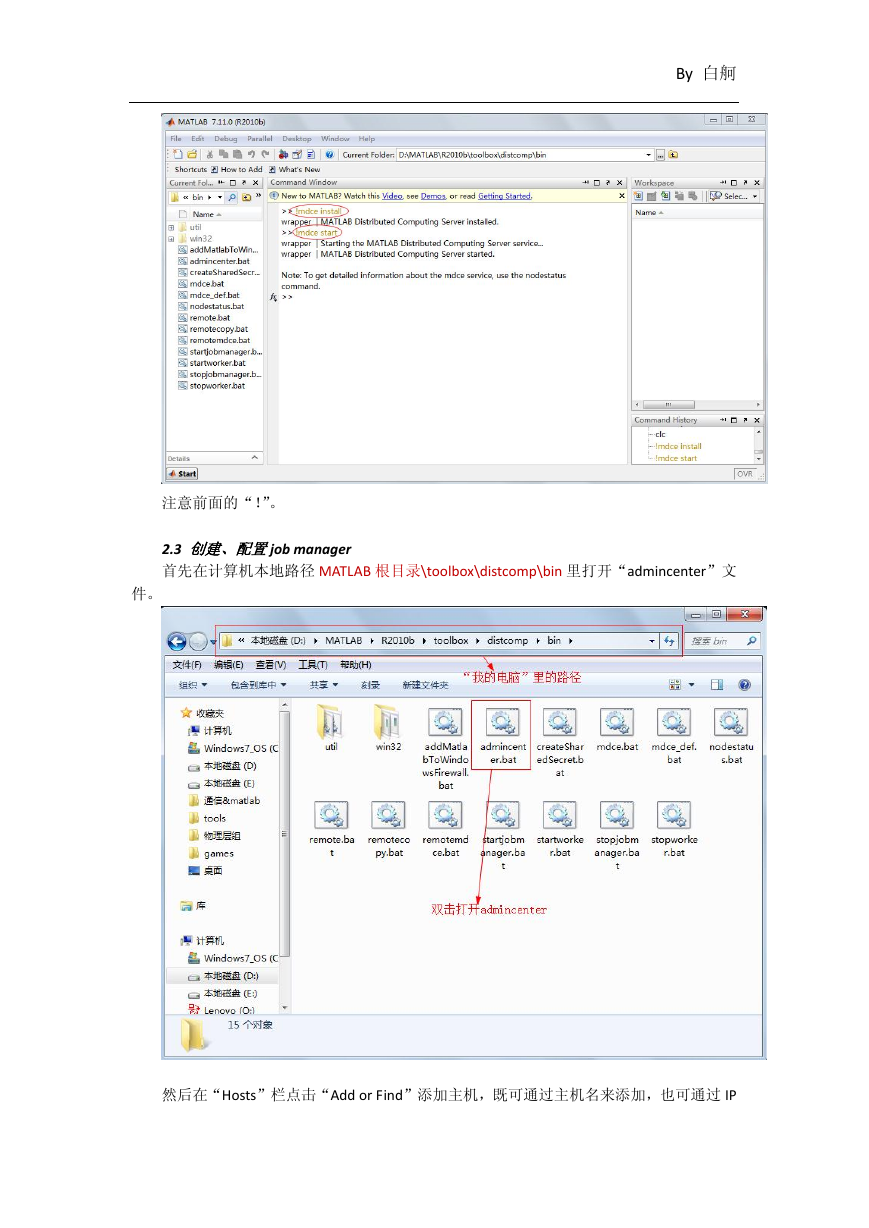This screenshot has height=1228, width=869.
Task: Click the Explorer search box
Action: coord(721,641)
